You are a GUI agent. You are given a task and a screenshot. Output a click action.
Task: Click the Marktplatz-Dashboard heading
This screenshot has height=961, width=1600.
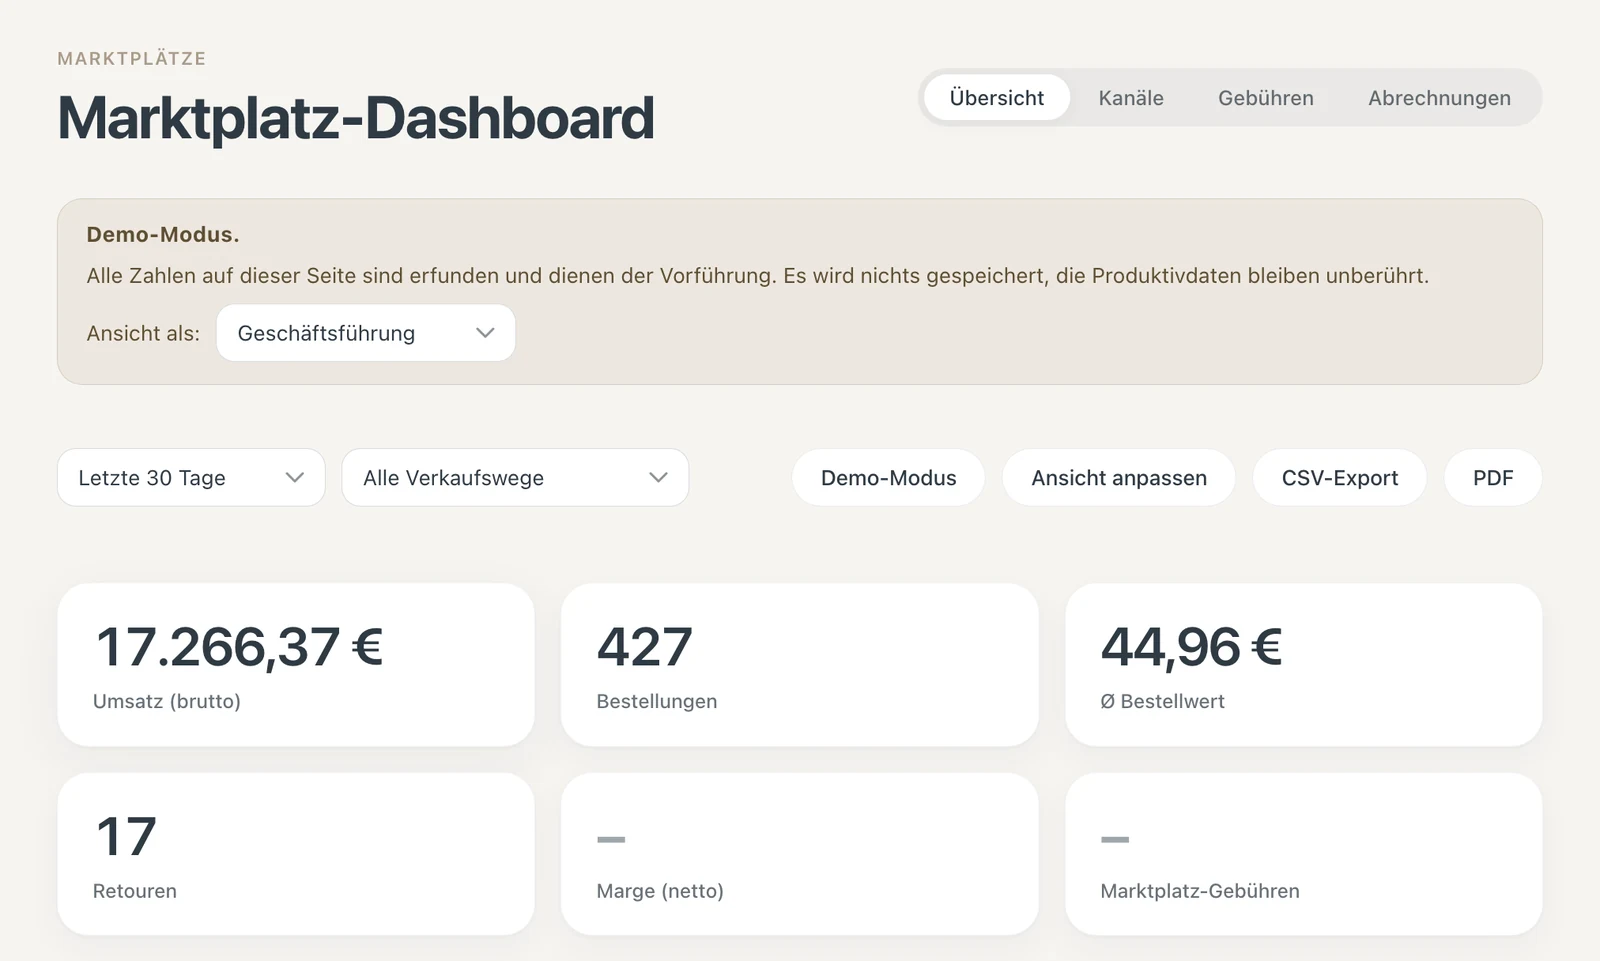(x=356, y=118)
